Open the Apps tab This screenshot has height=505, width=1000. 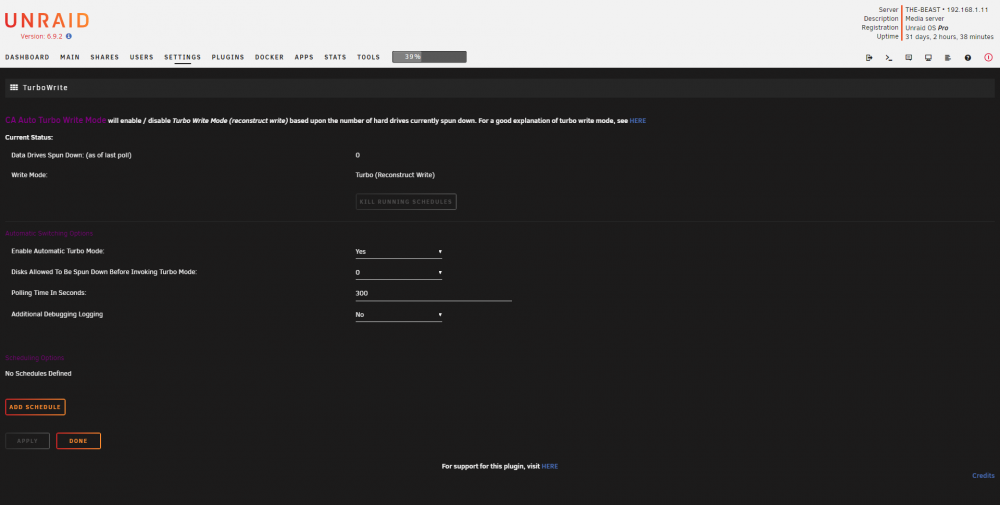(304, 57)
